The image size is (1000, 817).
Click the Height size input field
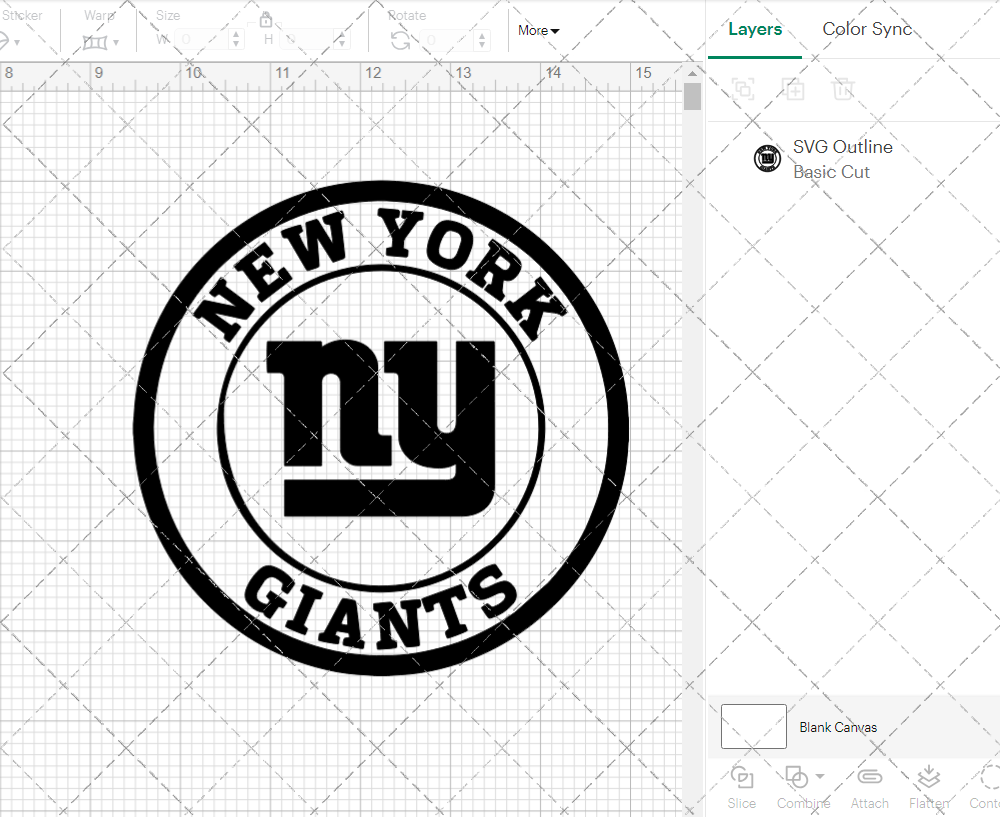tap(306, 40)
